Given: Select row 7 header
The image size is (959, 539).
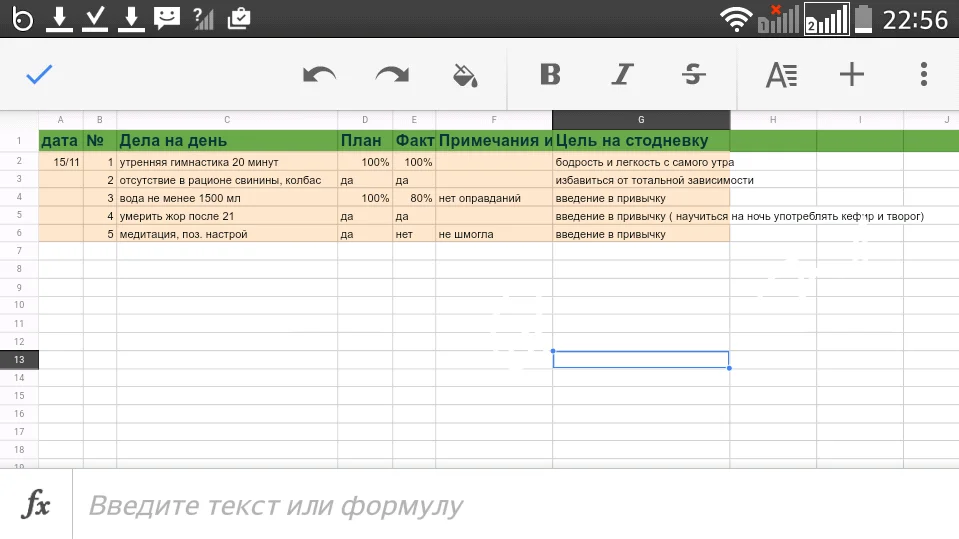Looking at the screenshot, I should coord(19,251).
